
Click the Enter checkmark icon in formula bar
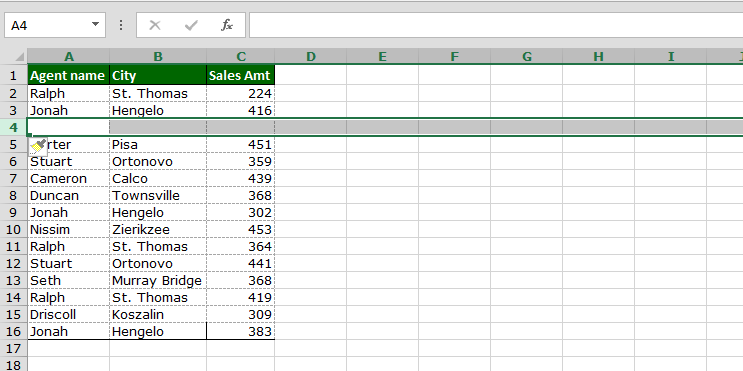(191, 25)
